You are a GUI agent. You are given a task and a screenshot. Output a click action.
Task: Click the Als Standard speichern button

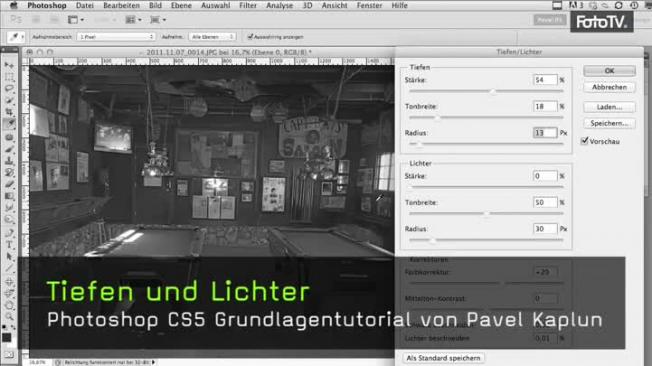pos(443,358)
